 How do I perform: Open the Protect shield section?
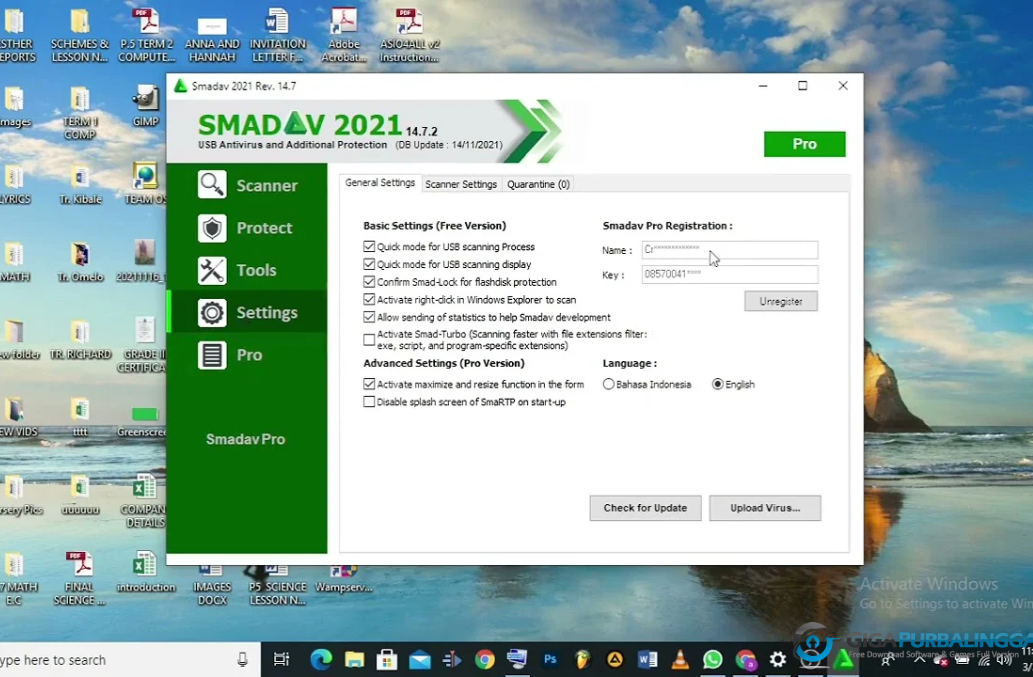click(x=247, y=228)
